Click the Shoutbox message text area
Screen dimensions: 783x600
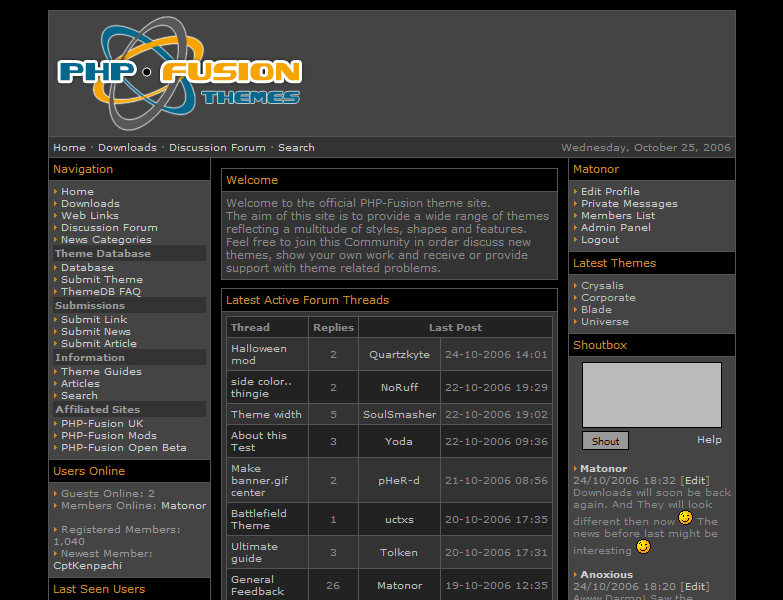[652, 395]
